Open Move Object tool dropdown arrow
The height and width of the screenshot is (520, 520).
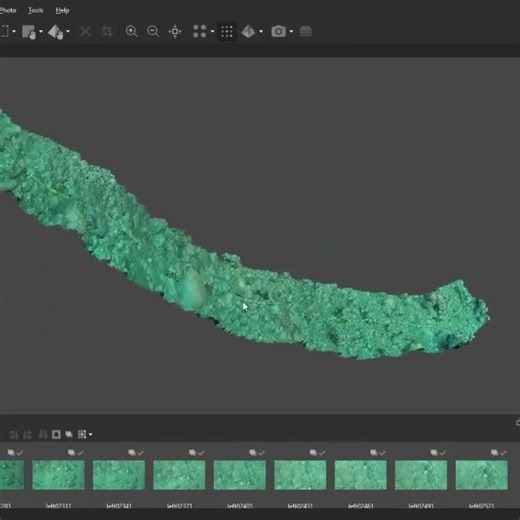68,32
